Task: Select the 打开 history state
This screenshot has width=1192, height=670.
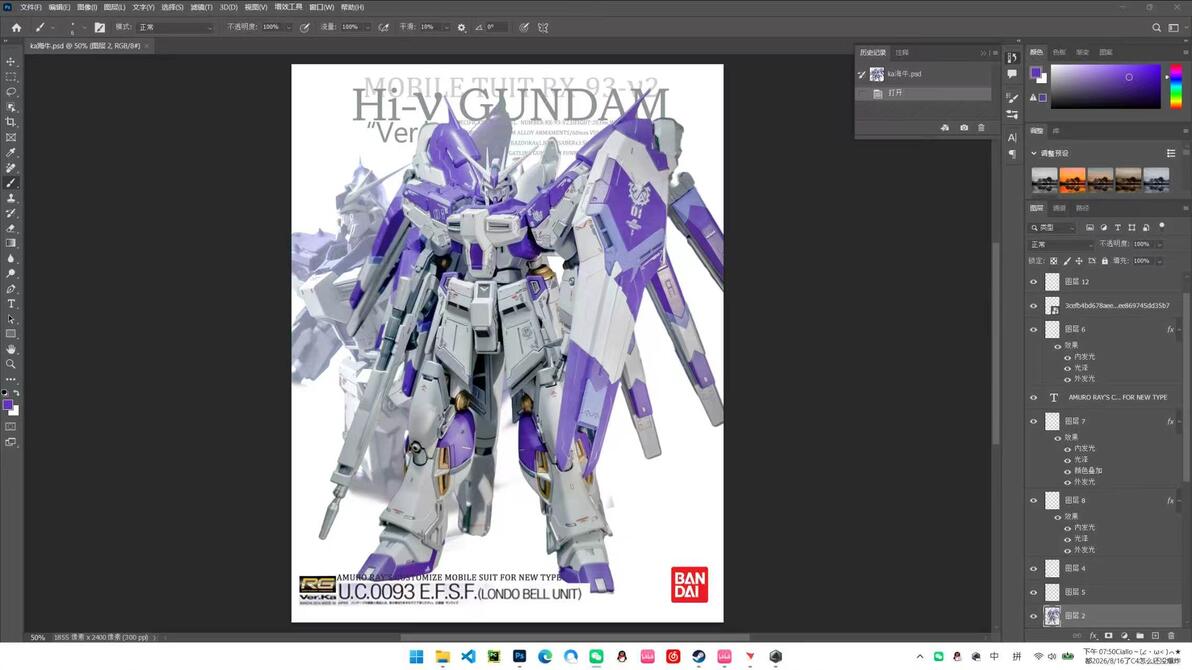Action: click(925, 93)
